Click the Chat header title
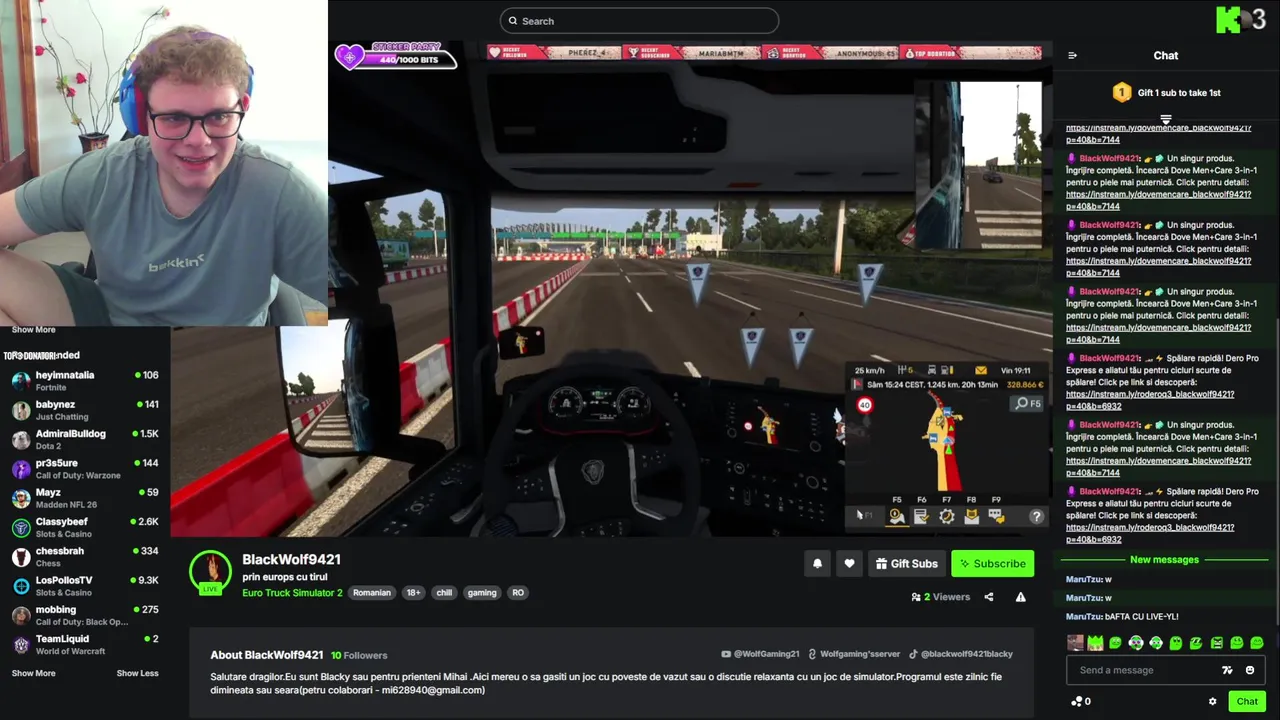Viewport: 1280px width, 720px height. [1166, 56]
